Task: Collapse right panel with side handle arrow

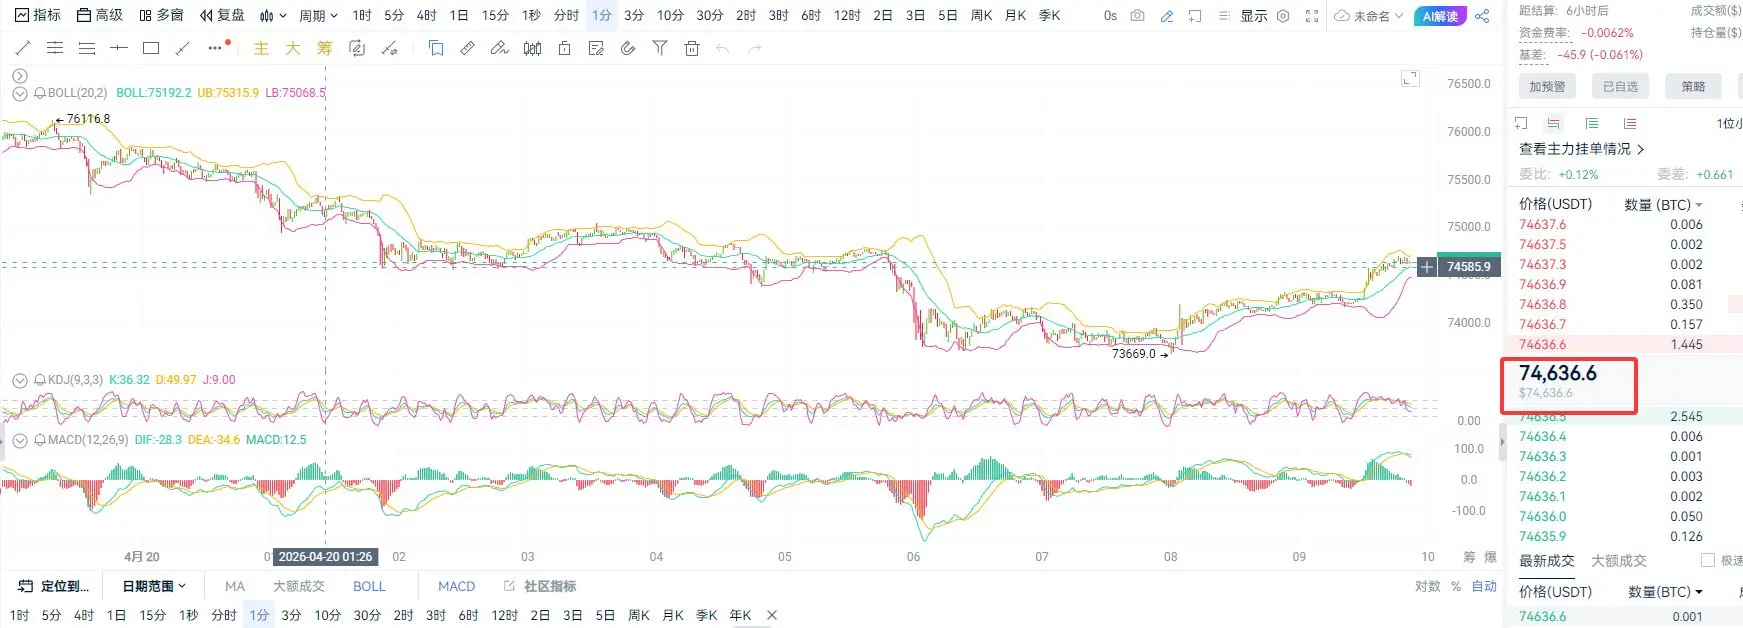Action: click(1502, 441)
